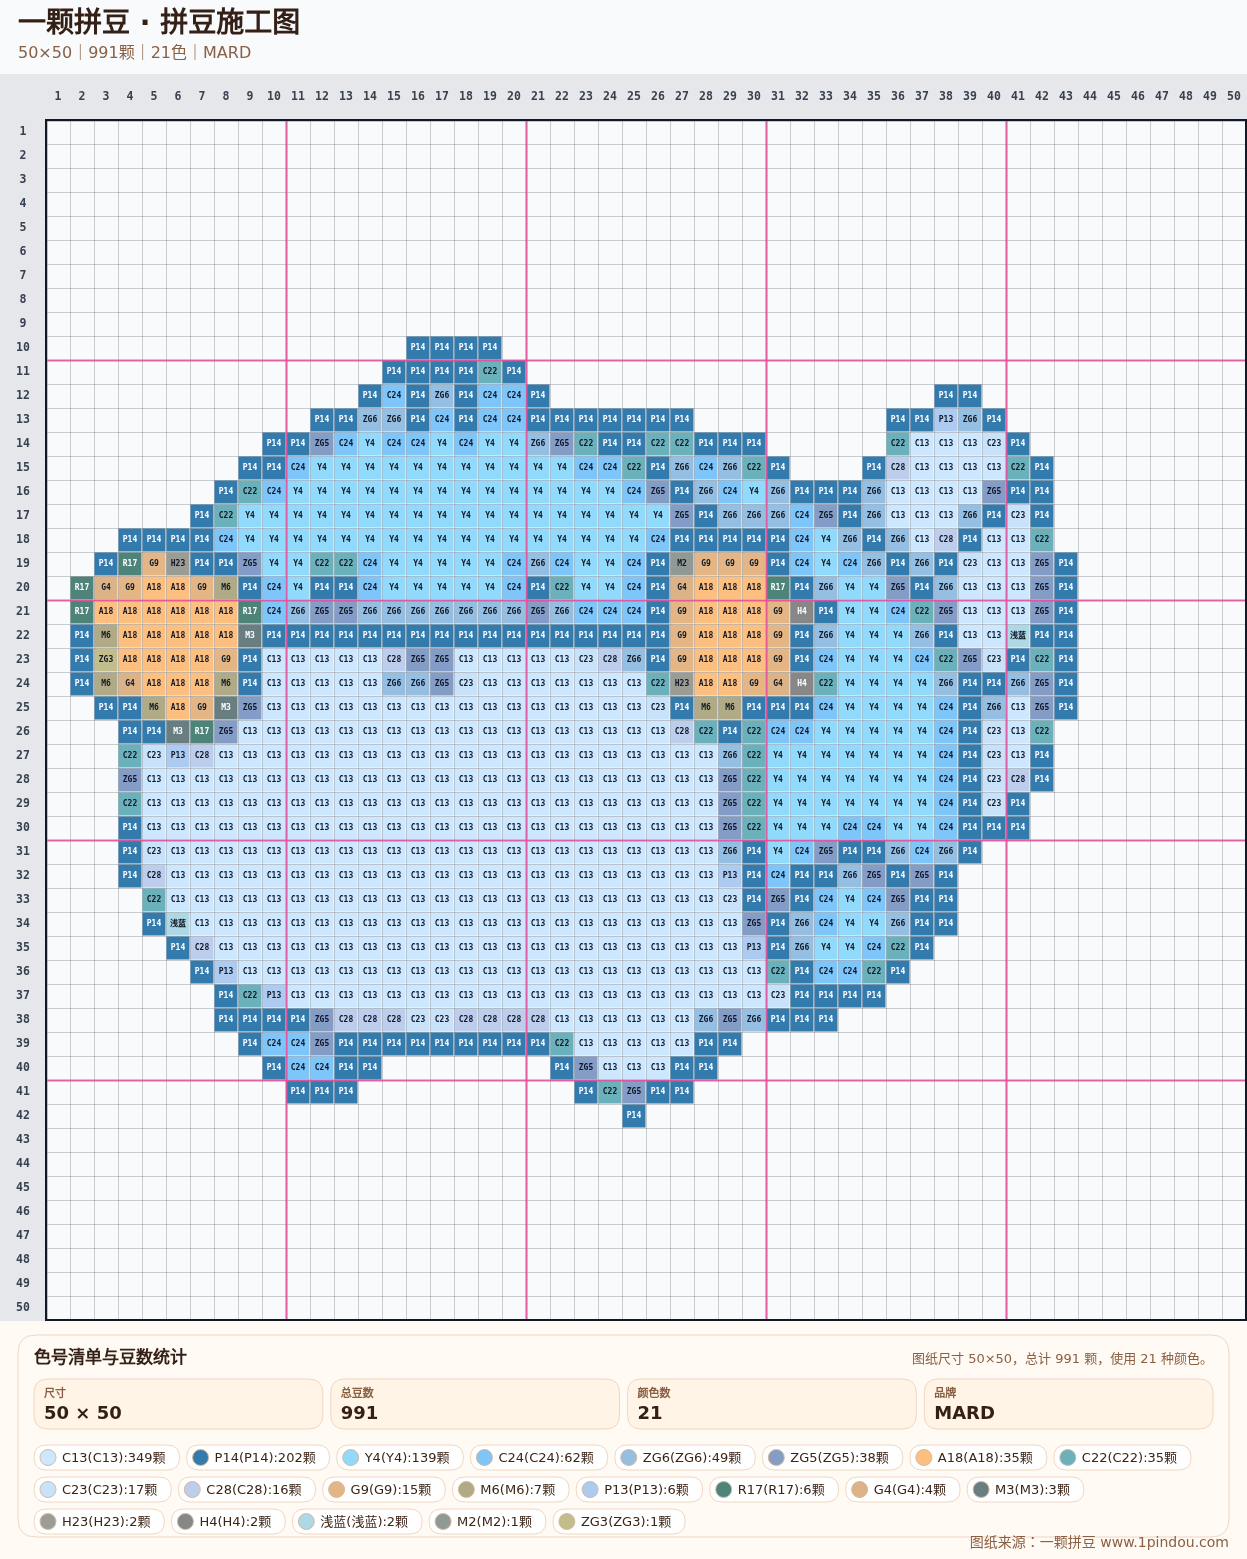Click row label number 10
The width and height of the screenshot is (1247, 1559).
tap(23, 347)
